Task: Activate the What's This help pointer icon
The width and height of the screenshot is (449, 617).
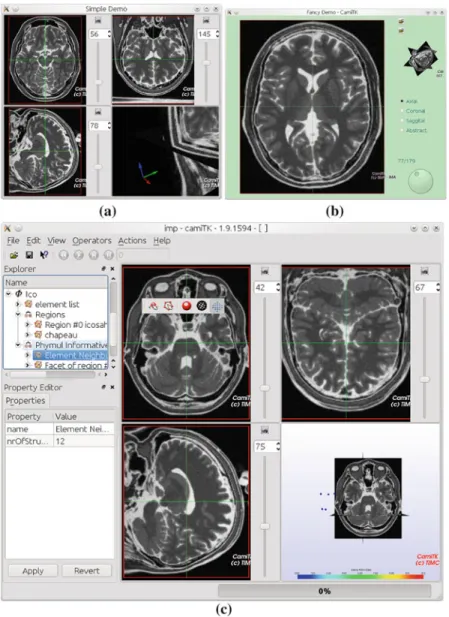Action: click(44, 255)
